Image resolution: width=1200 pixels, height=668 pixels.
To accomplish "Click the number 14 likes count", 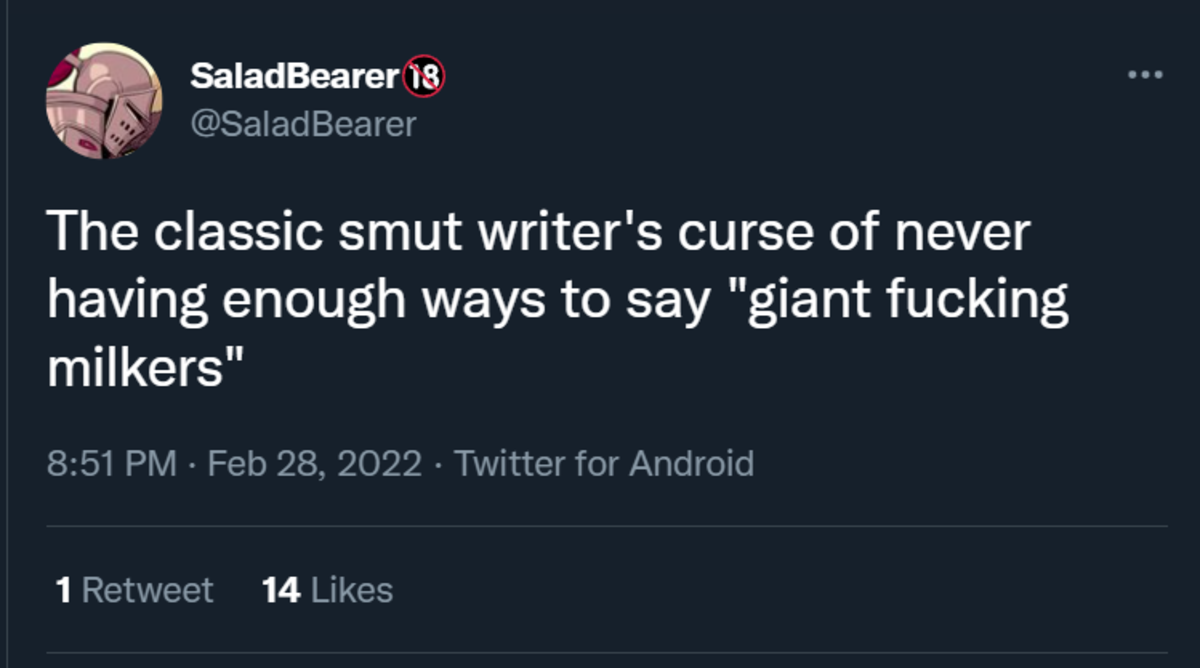I will coord(281,590).
